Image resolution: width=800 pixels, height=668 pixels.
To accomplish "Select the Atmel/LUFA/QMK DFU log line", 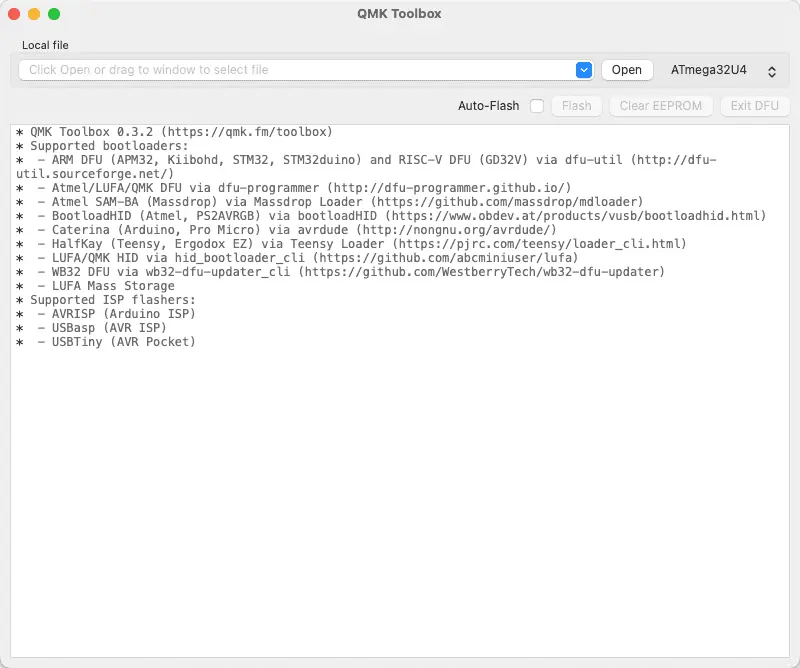I will tap(293, 188).
